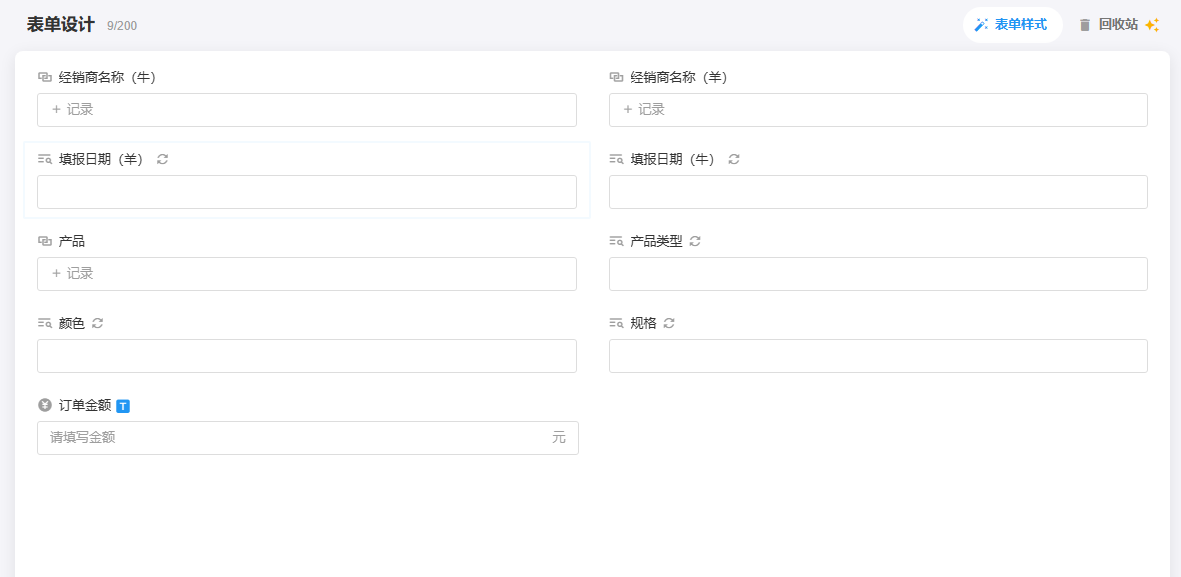This screenshot has height=577, width=1181.
Task: Open the 表单样式 form style button
Action: tap(1012, 25)
